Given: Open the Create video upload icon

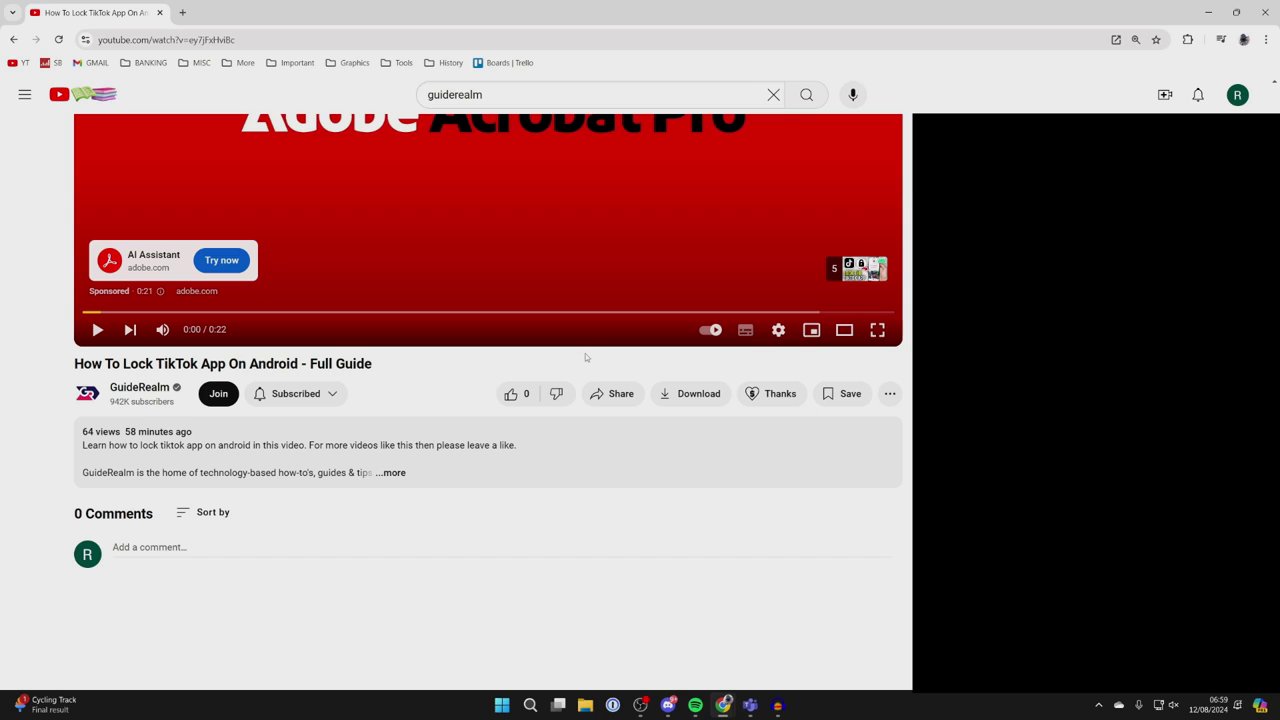Looking at the screenshot, I should click(x=1164, y=94).
